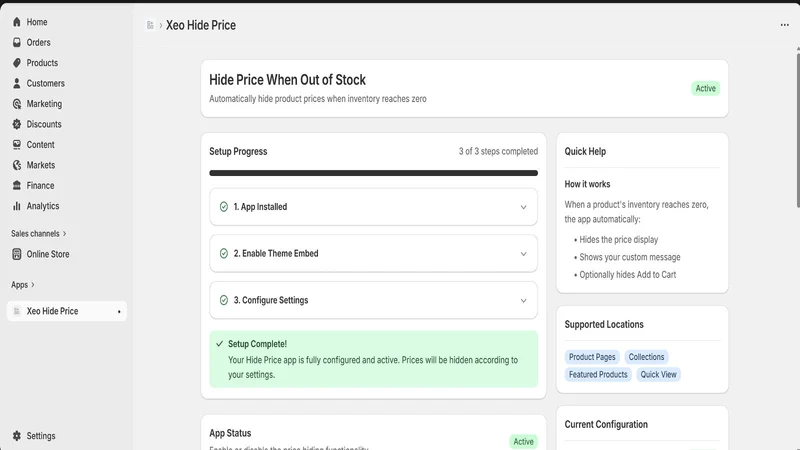Viewport: 800px width, 450px height.
Task: Click the Settings gear icon
Action: tap(17, 436)
